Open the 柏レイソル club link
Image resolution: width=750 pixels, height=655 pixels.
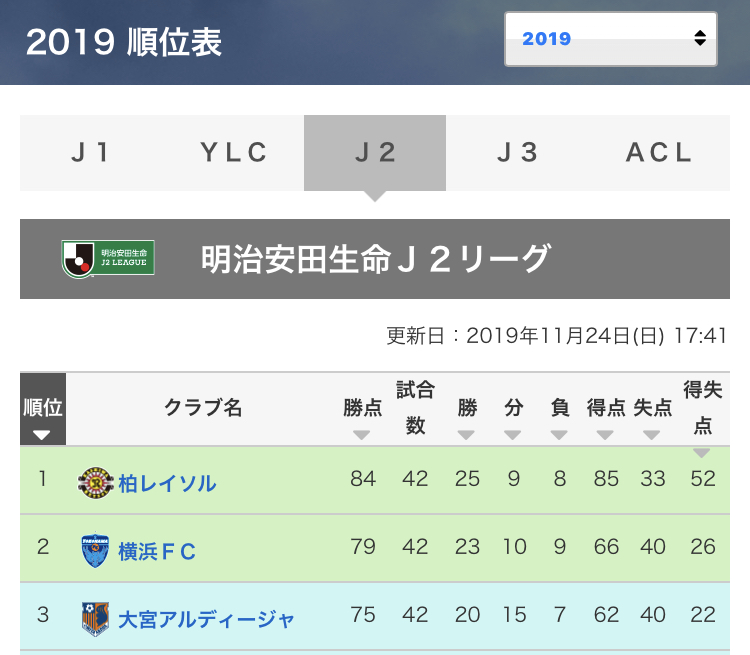point(167,484)
